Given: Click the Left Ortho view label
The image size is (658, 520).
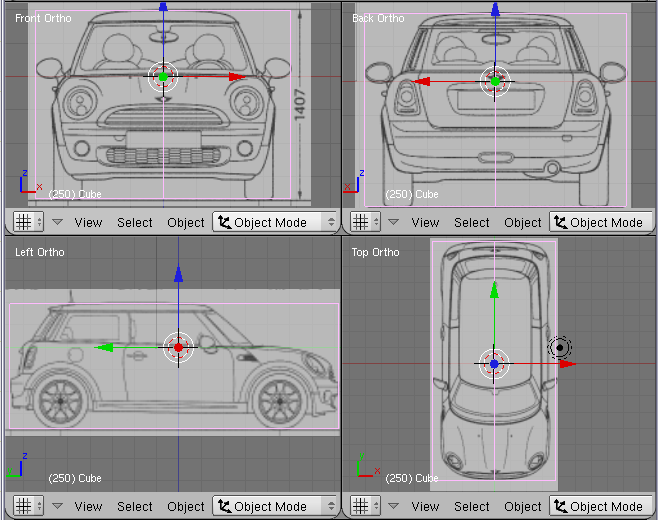Looking at the screenshot, I should pos(40,252).
